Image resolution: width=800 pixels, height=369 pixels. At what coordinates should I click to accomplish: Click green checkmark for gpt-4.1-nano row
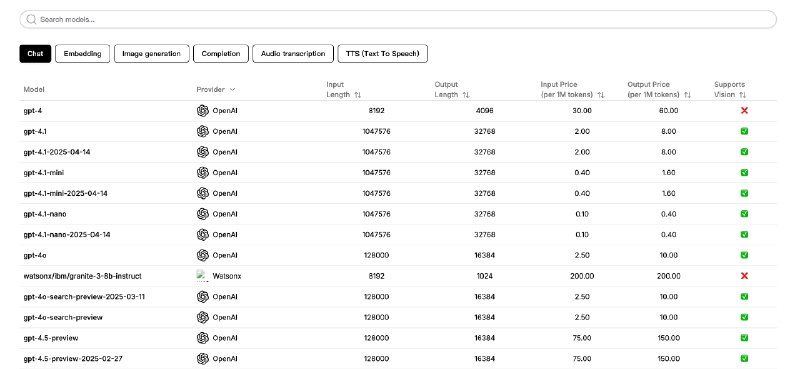744,213
